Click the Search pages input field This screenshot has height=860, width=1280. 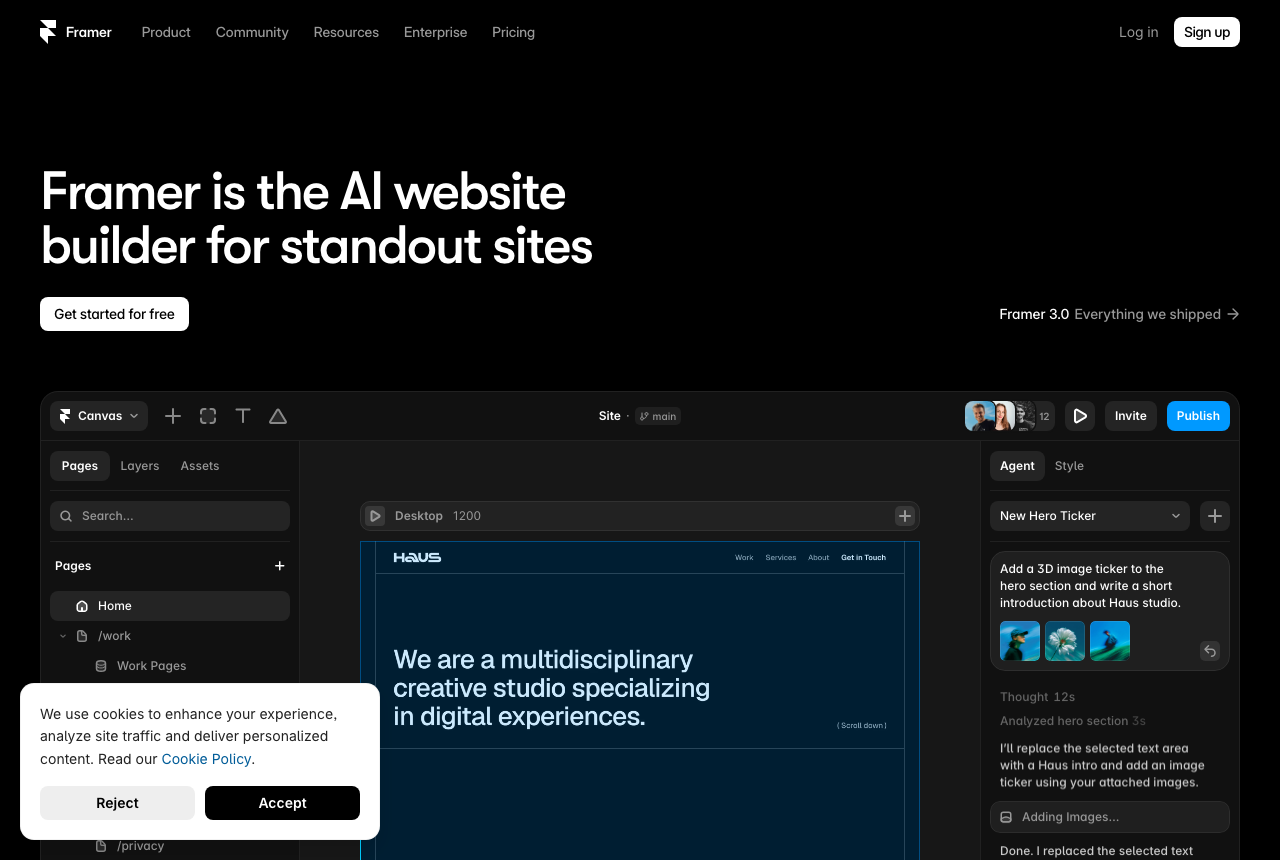click(x=170, y=516)
